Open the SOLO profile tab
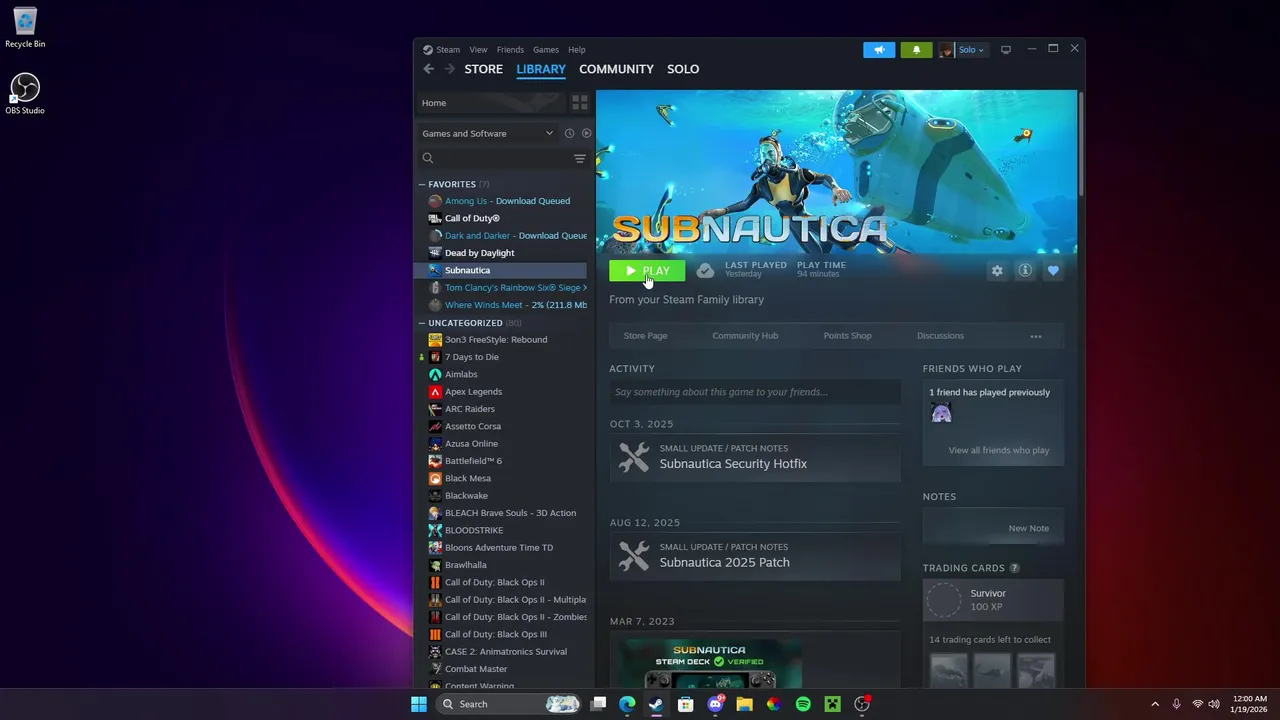 pos(683,69)
